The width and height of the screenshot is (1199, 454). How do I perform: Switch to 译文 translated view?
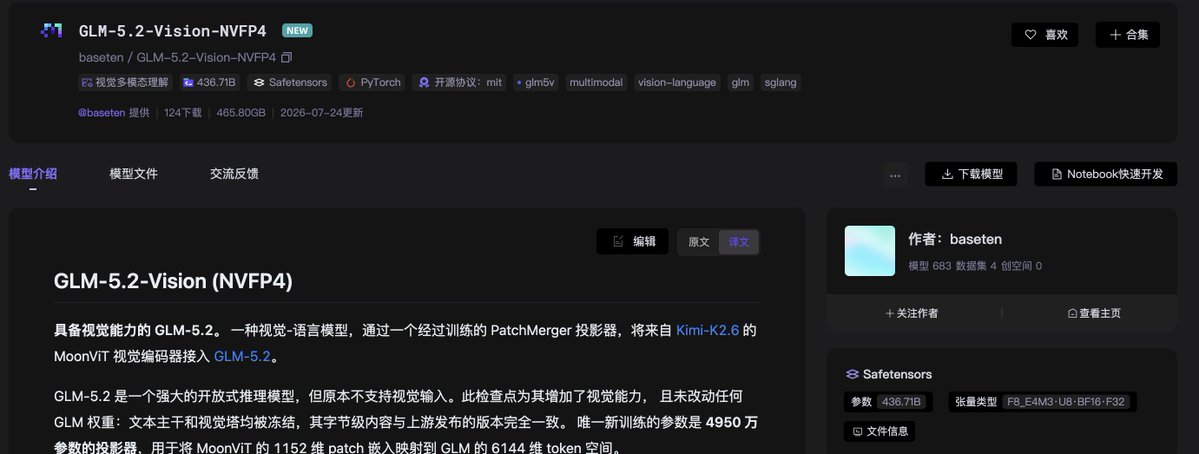pyautogui.click(x=739, y=242)
